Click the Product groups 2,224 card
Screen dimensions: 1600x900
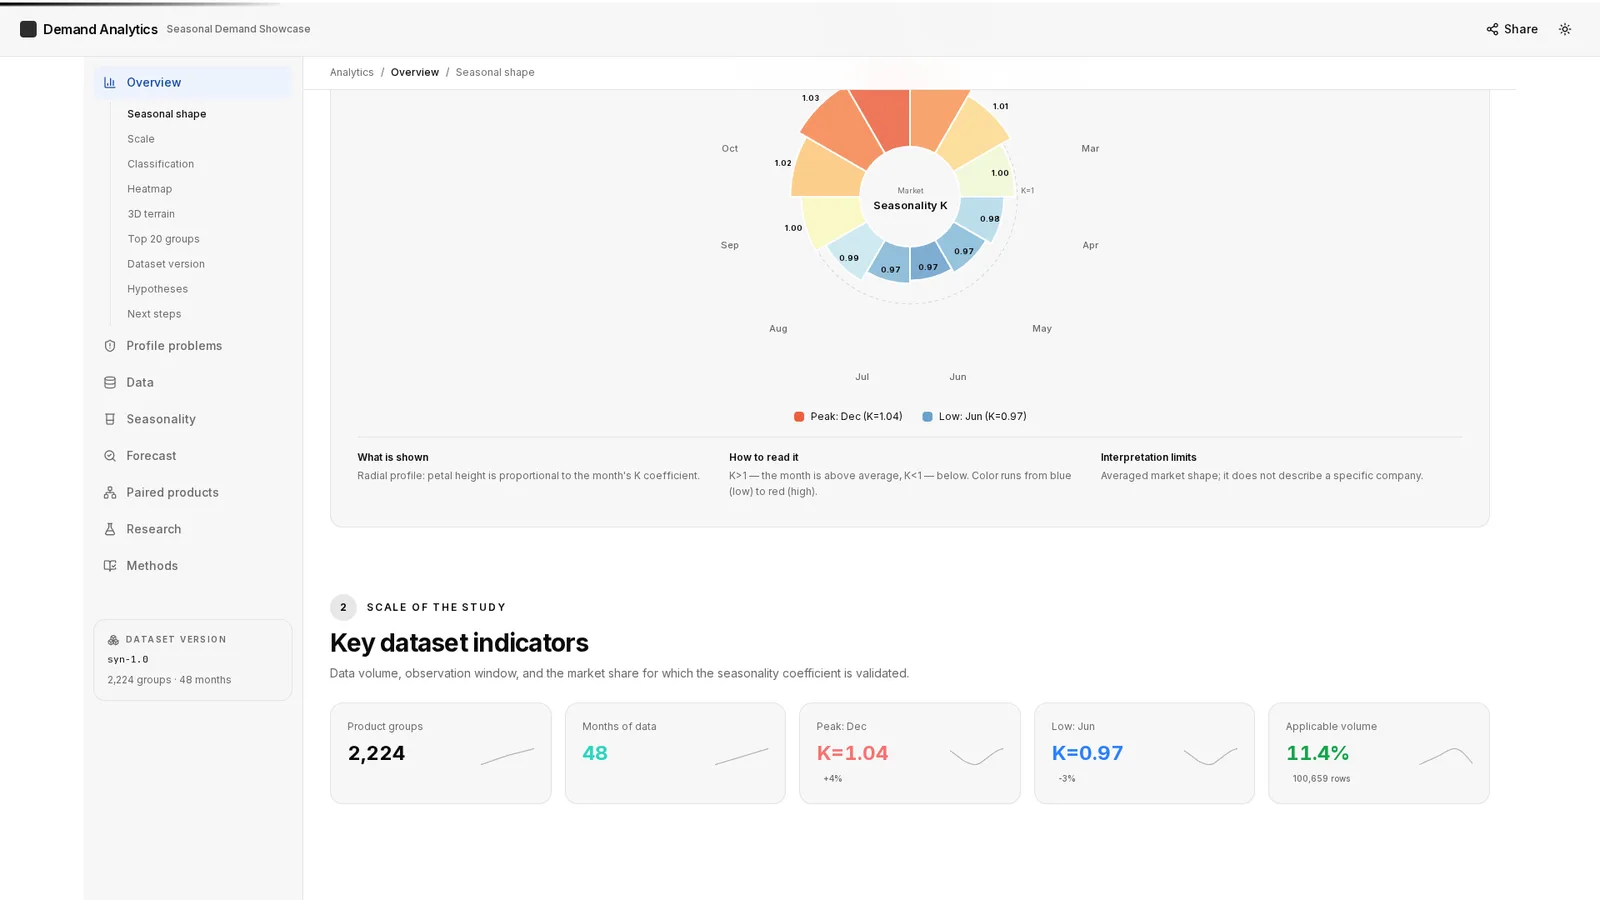[441, 753]
